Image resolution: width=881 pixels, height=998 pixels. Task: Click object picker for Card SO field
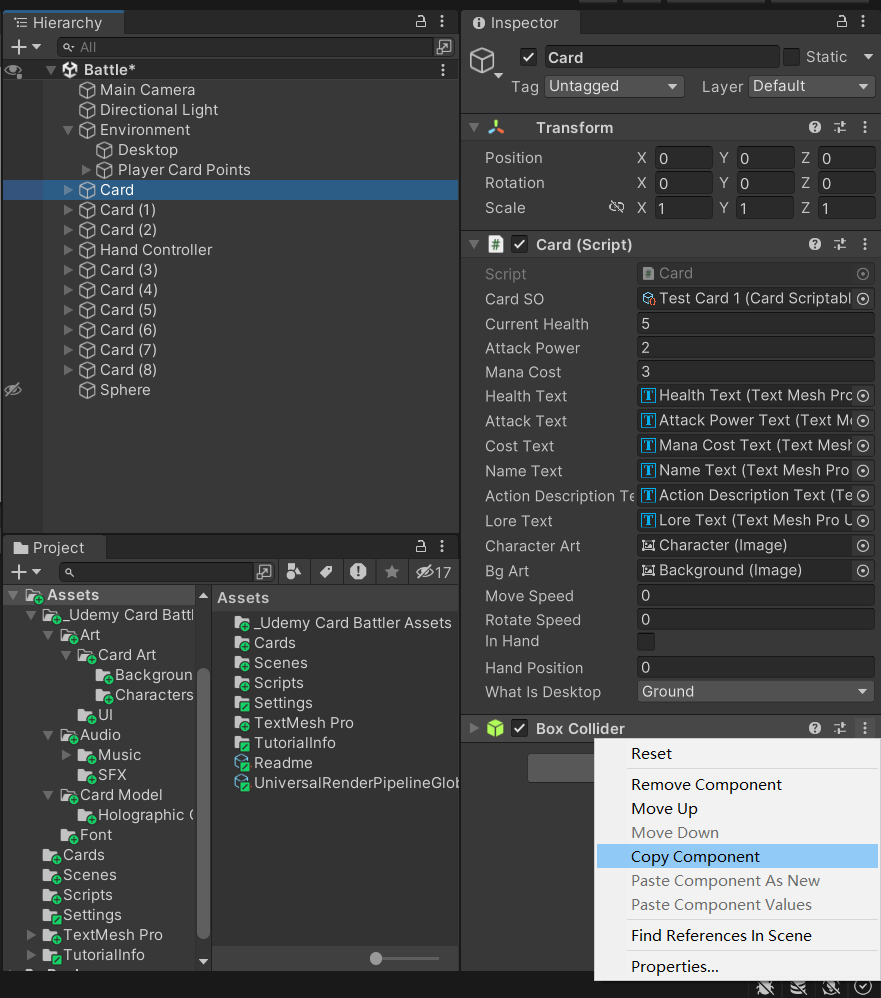[x=863, y=299]
